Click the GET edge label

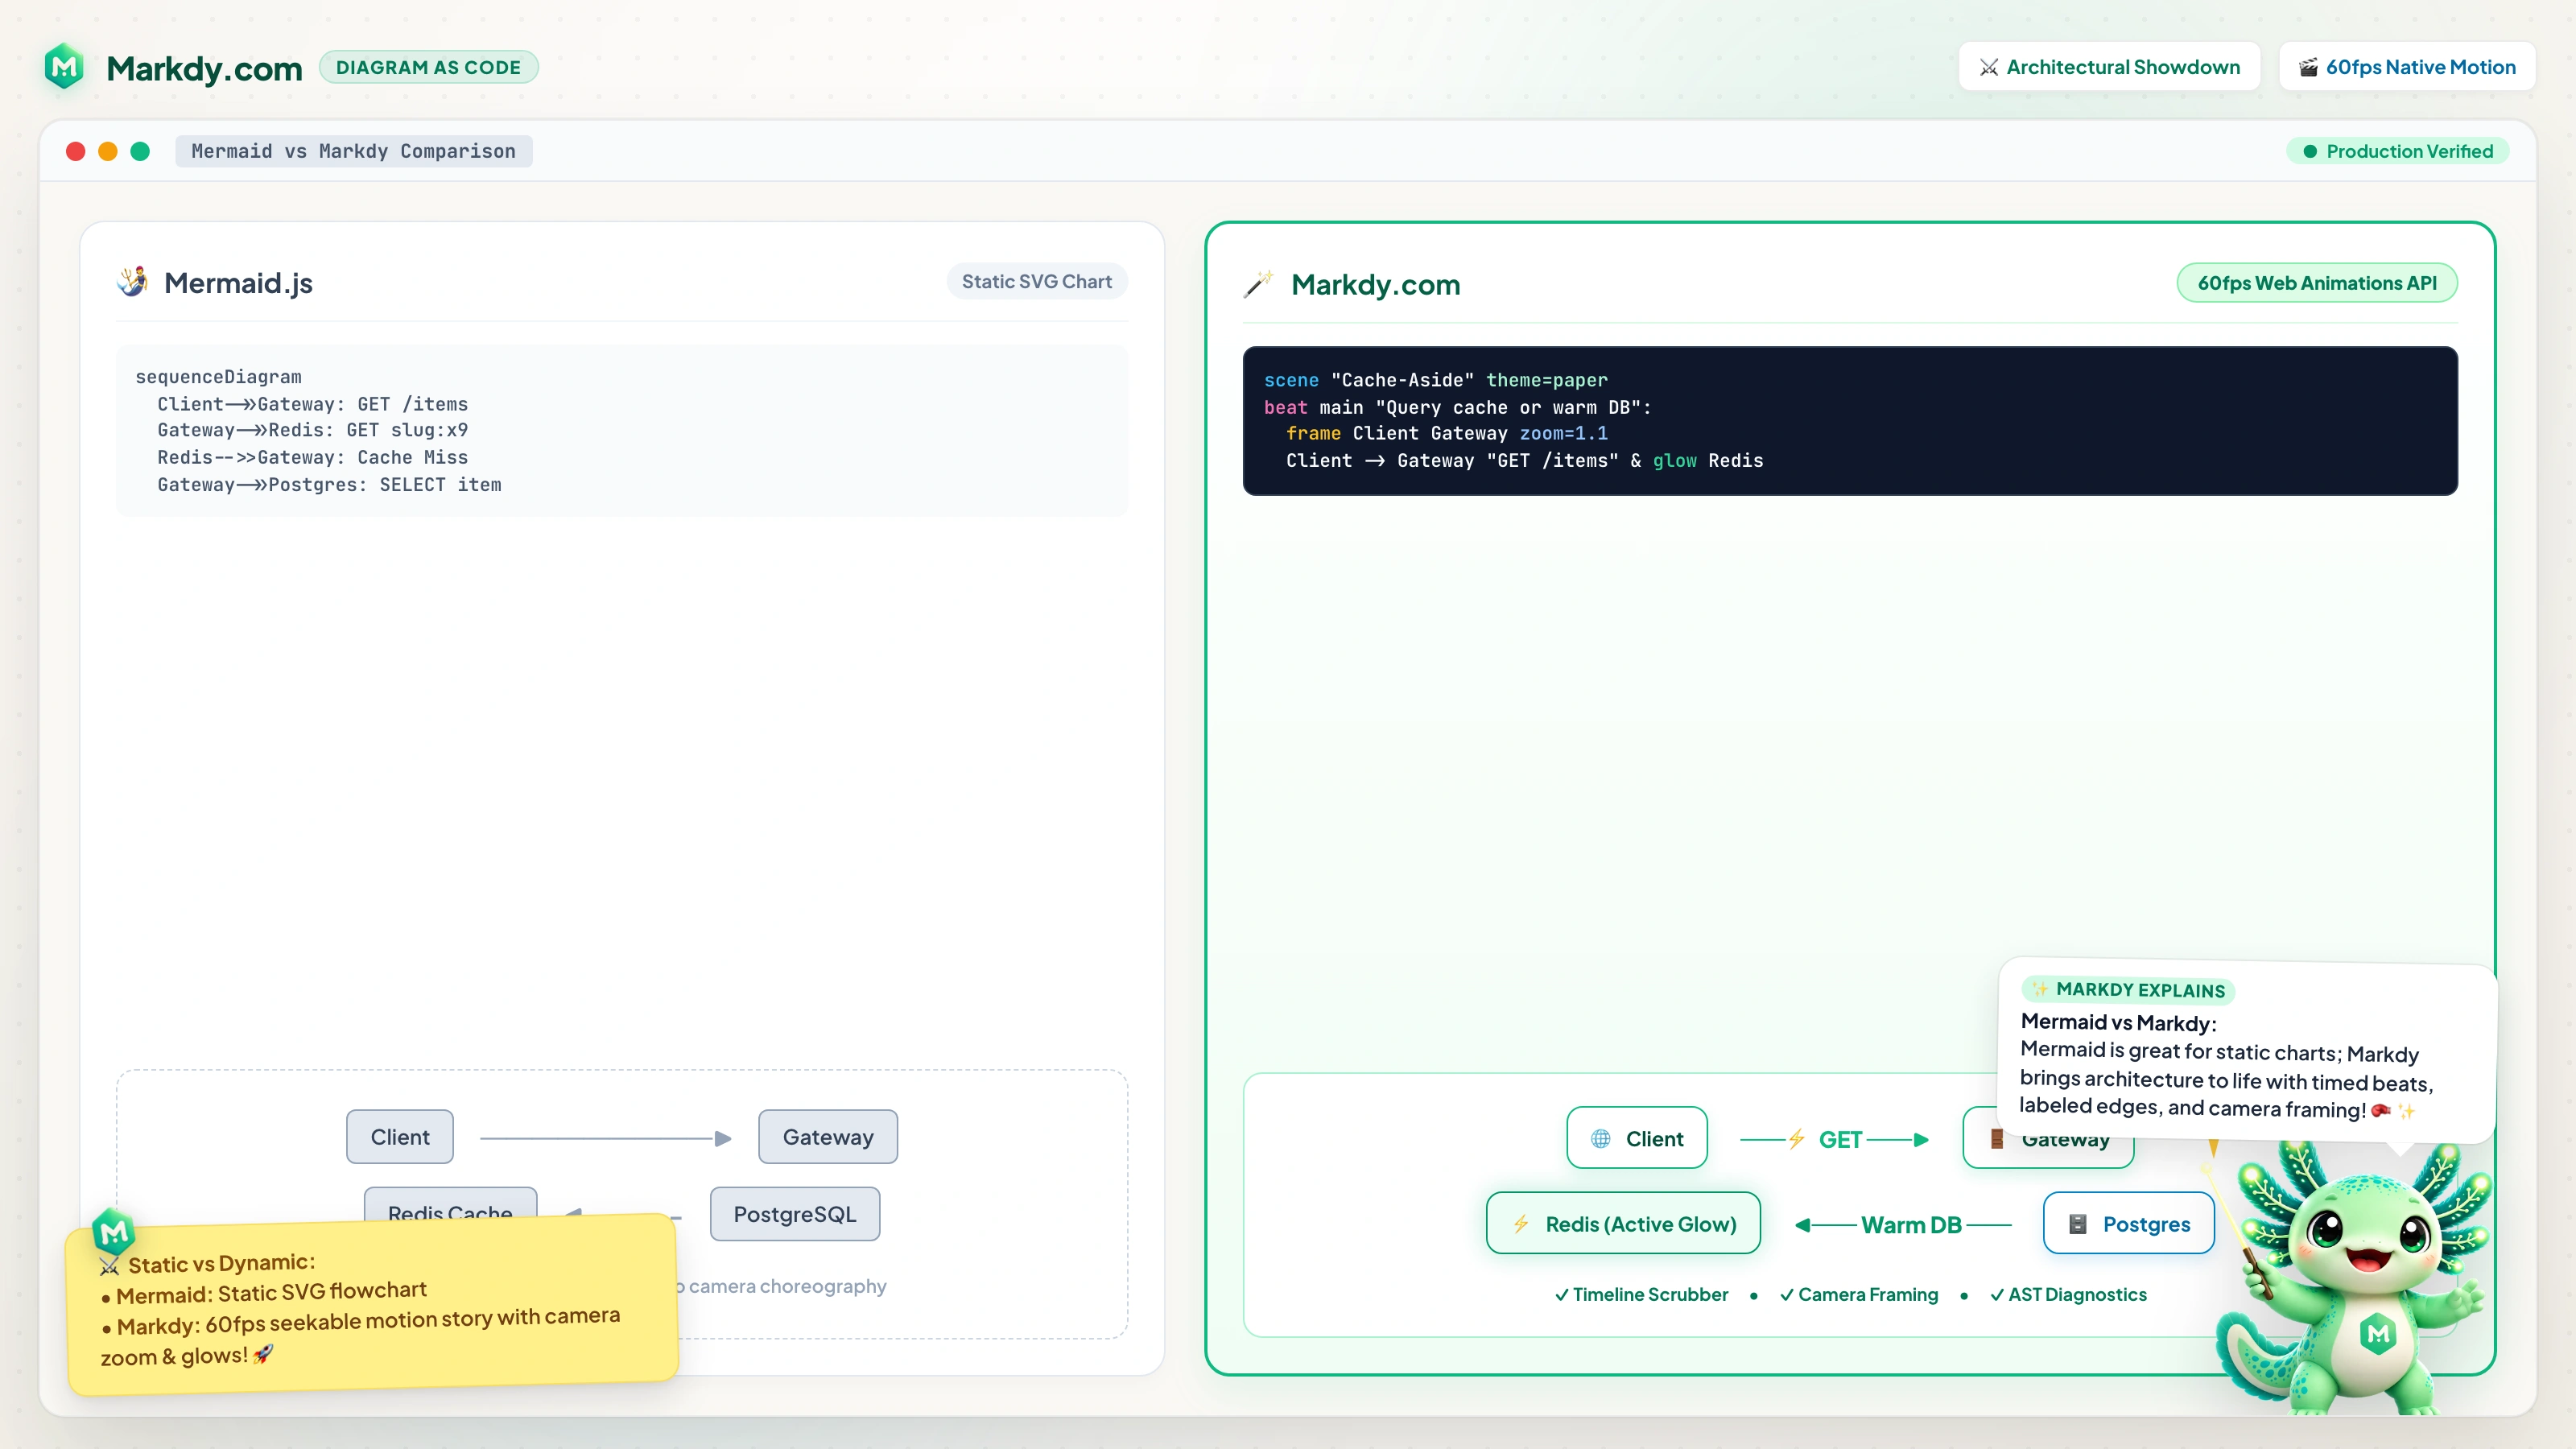[1840, 1139]
